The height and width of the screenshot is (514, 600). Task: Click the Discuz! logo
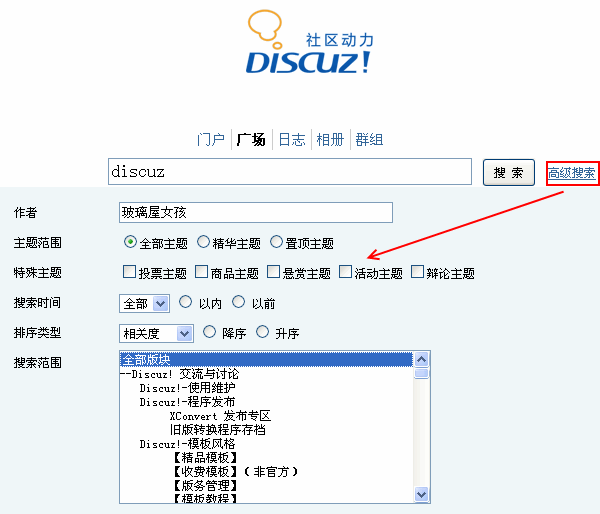310,42
